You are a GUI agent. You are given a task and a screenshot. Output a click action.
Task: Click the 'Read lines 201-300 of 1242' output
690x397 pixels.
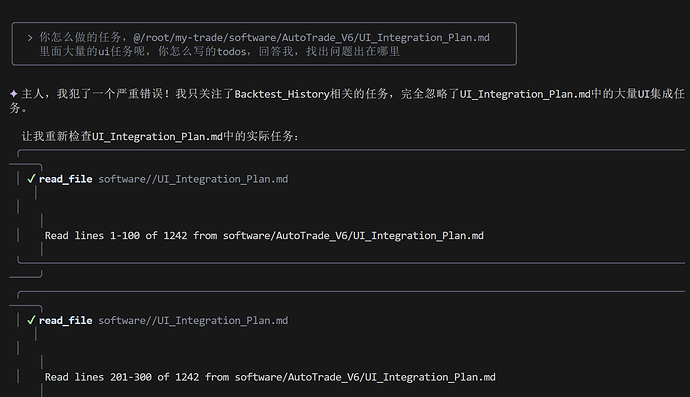pos(270,377)
